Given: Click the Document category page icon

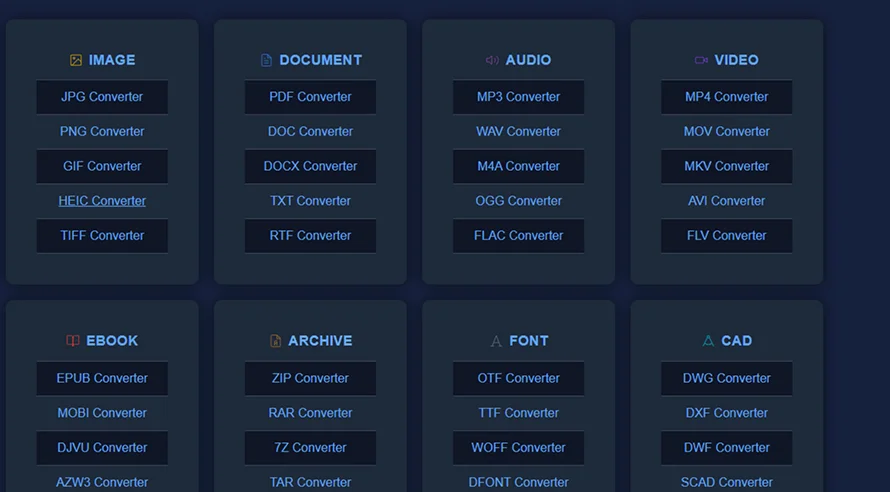Looking at the screenshot, I should coord(266,60).
